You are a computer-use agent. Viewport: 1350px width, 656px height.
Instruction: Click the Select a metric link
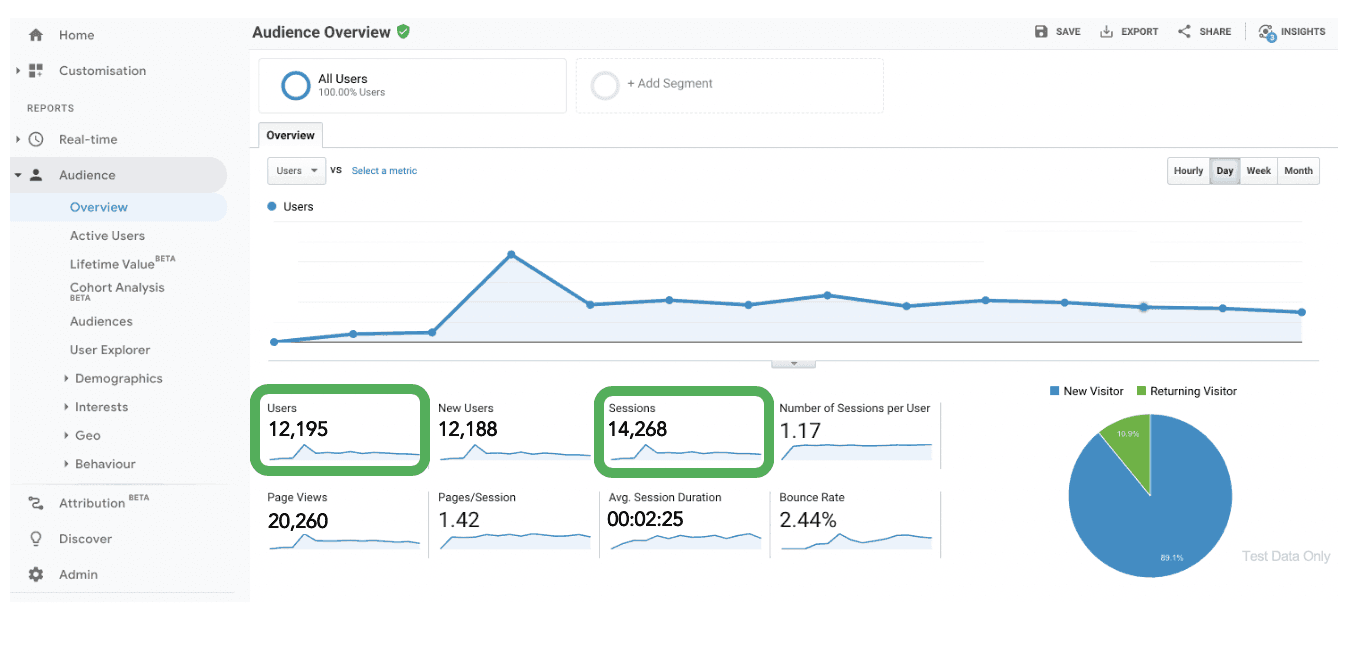(x=384, y=170)
